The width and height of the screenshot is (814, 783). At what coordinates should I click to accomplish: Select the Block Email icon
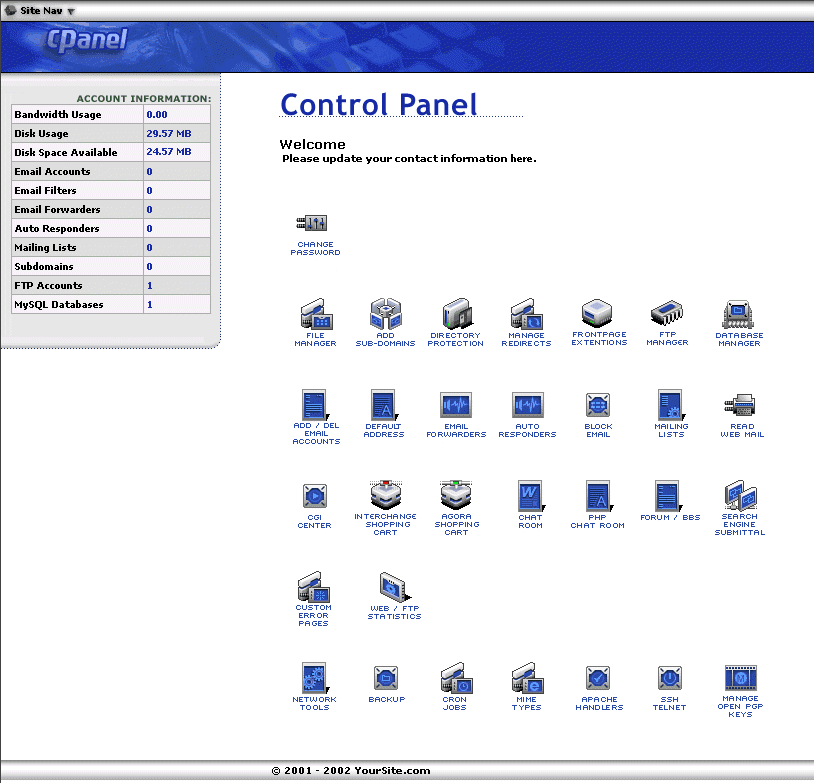pyautogui.click(x=598, y=405)
